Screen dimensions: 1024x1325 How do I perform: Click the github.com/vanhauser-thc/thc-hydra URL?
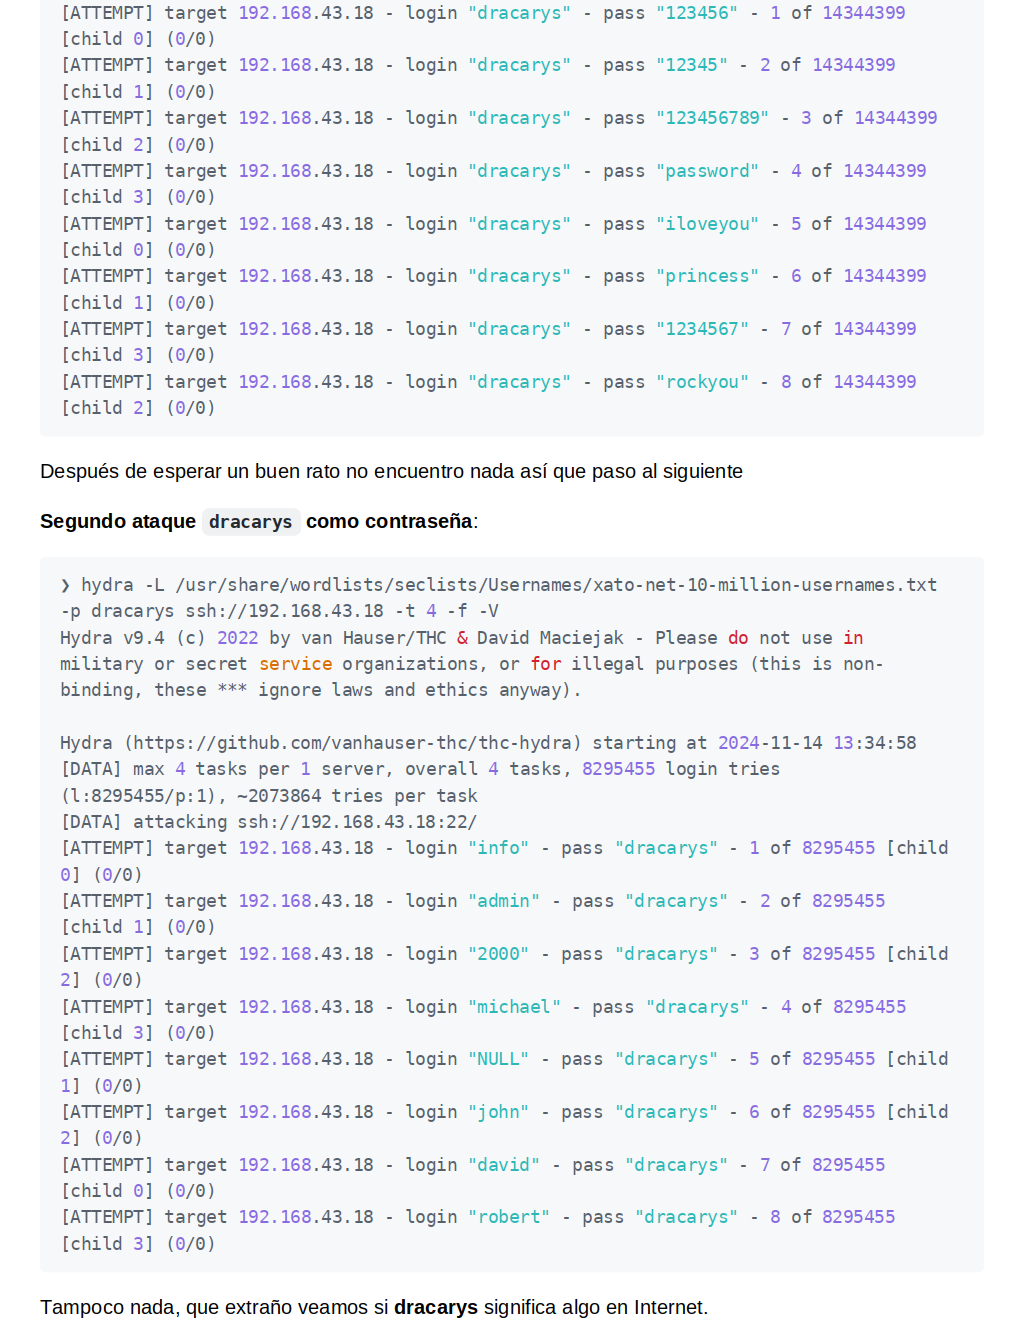point(353,743)
